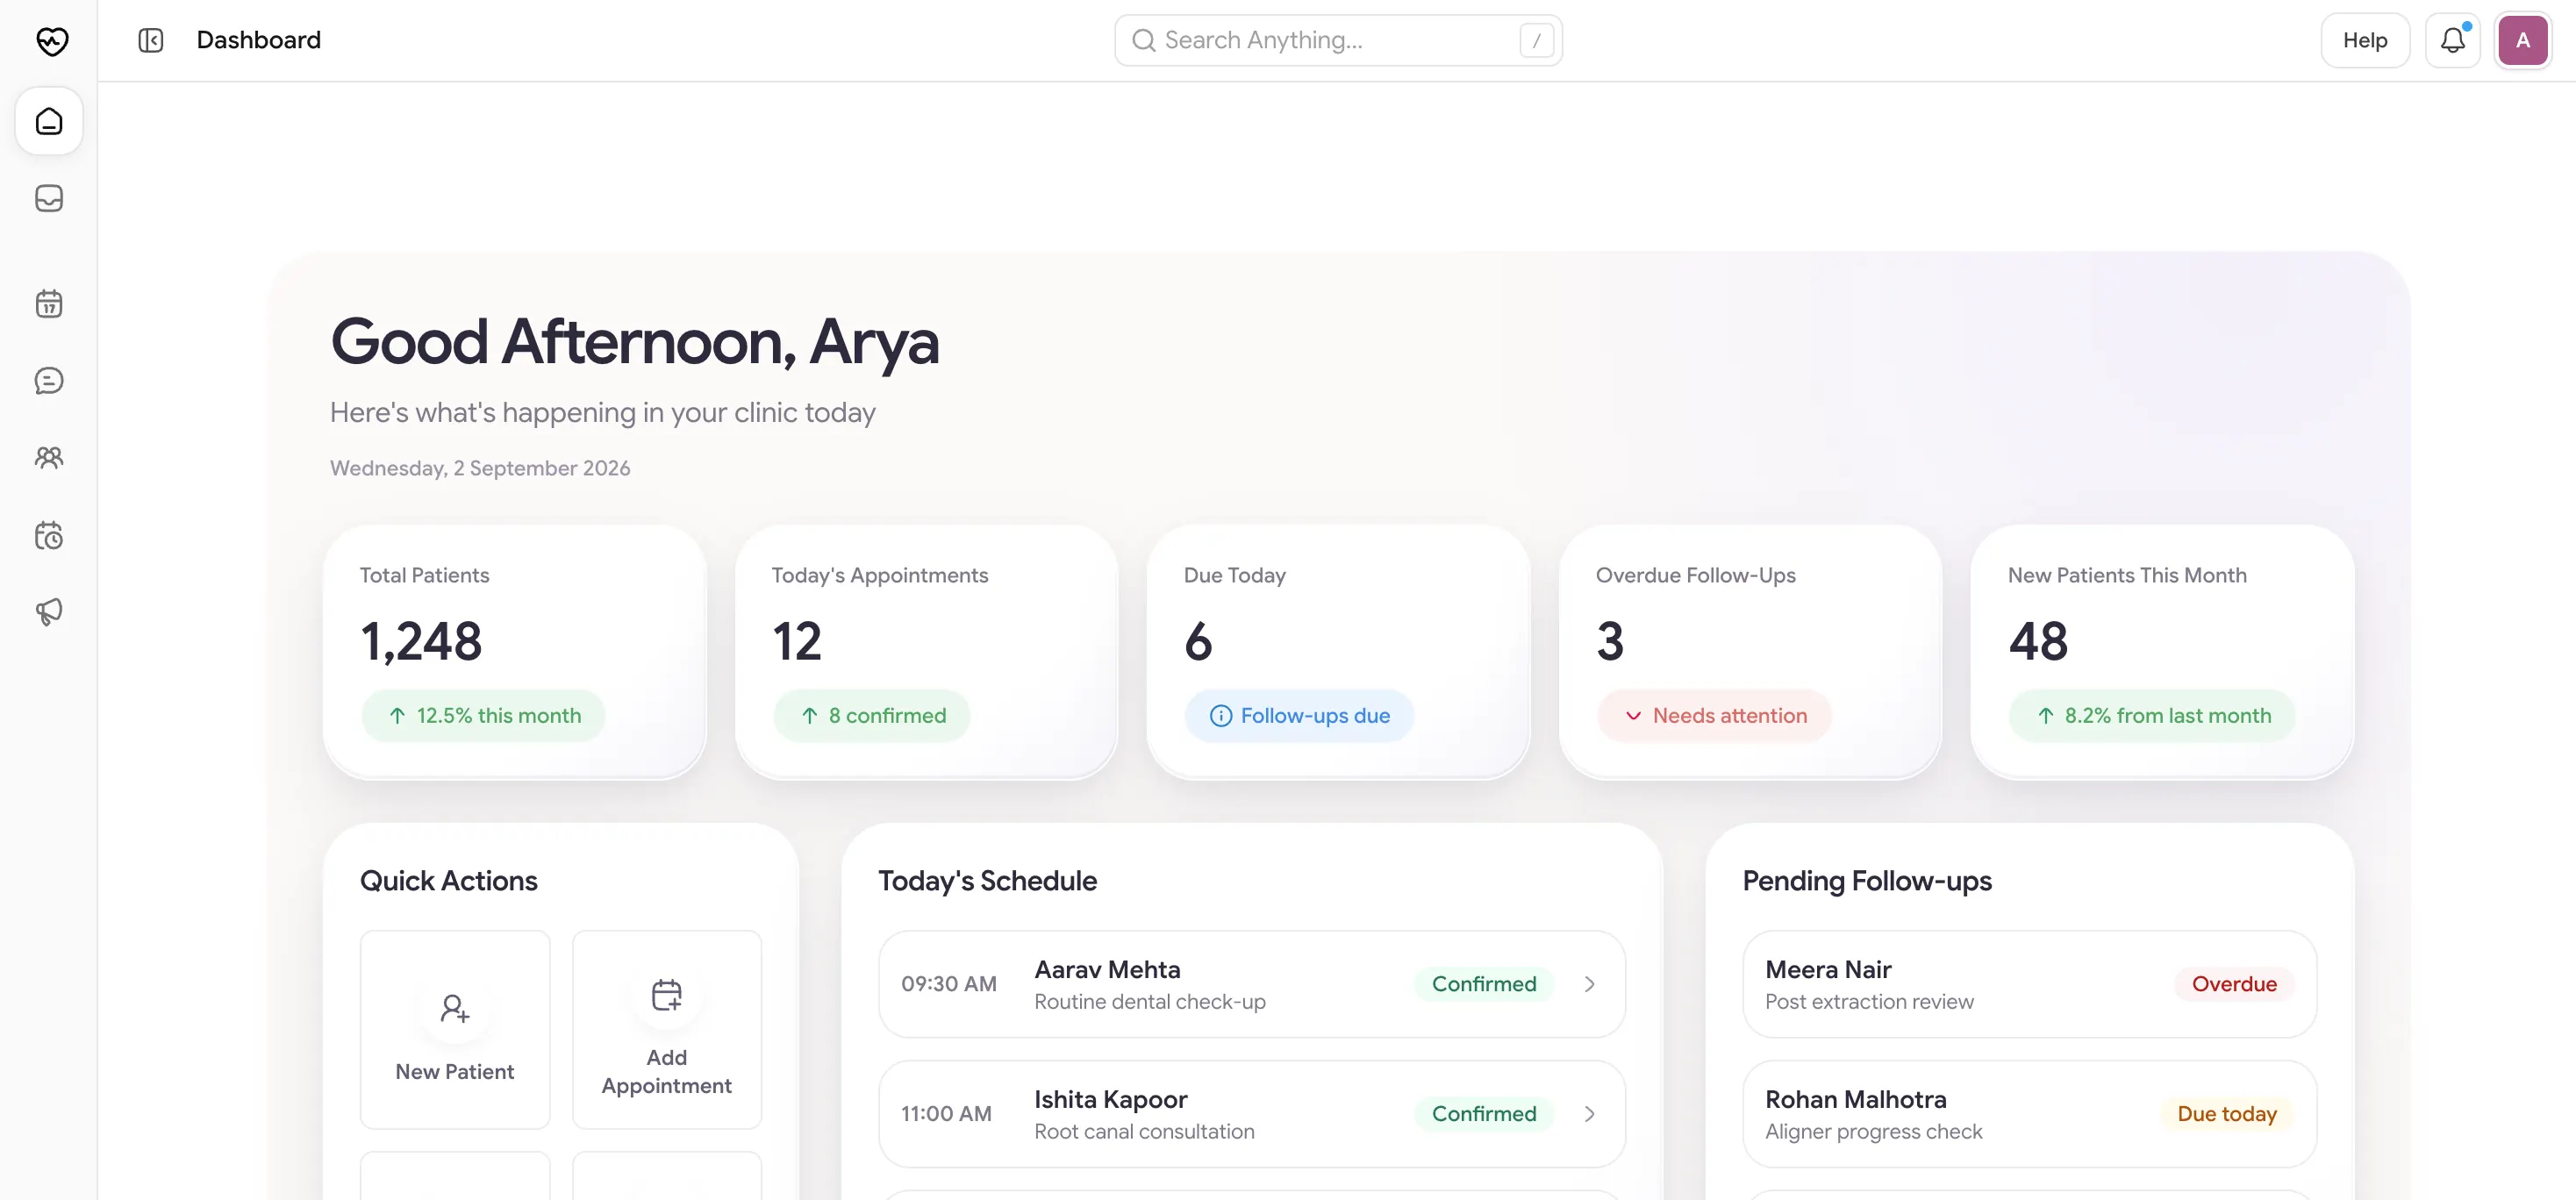Open the Due Today card
2576x1200 pixels.
pos(1338,652)
